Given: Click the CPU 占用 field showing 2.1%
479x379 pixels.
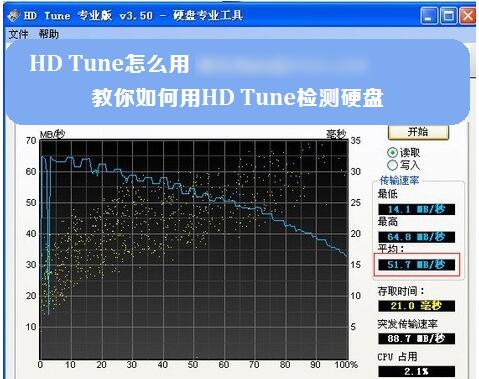Looking at the screenshot, I should pos(416,371).
